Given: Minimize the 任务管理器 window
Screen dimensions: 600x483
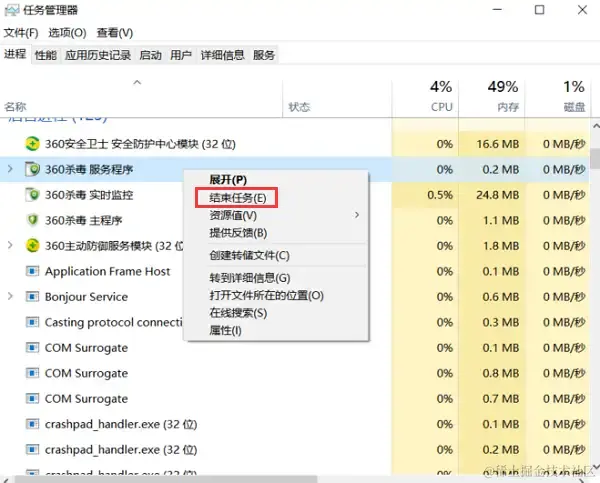Looking at the screenshot, I should pyautogui.click(x=497, y=10).
